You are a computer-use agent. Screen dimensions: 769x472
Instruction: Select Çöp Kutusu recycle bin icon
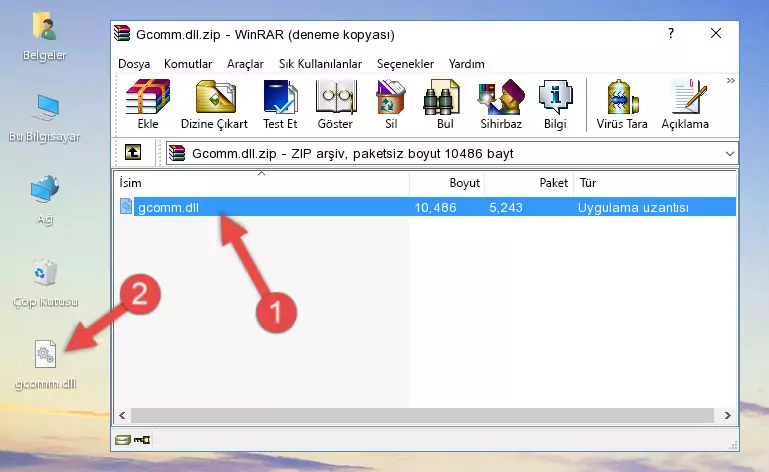[45, 283]
